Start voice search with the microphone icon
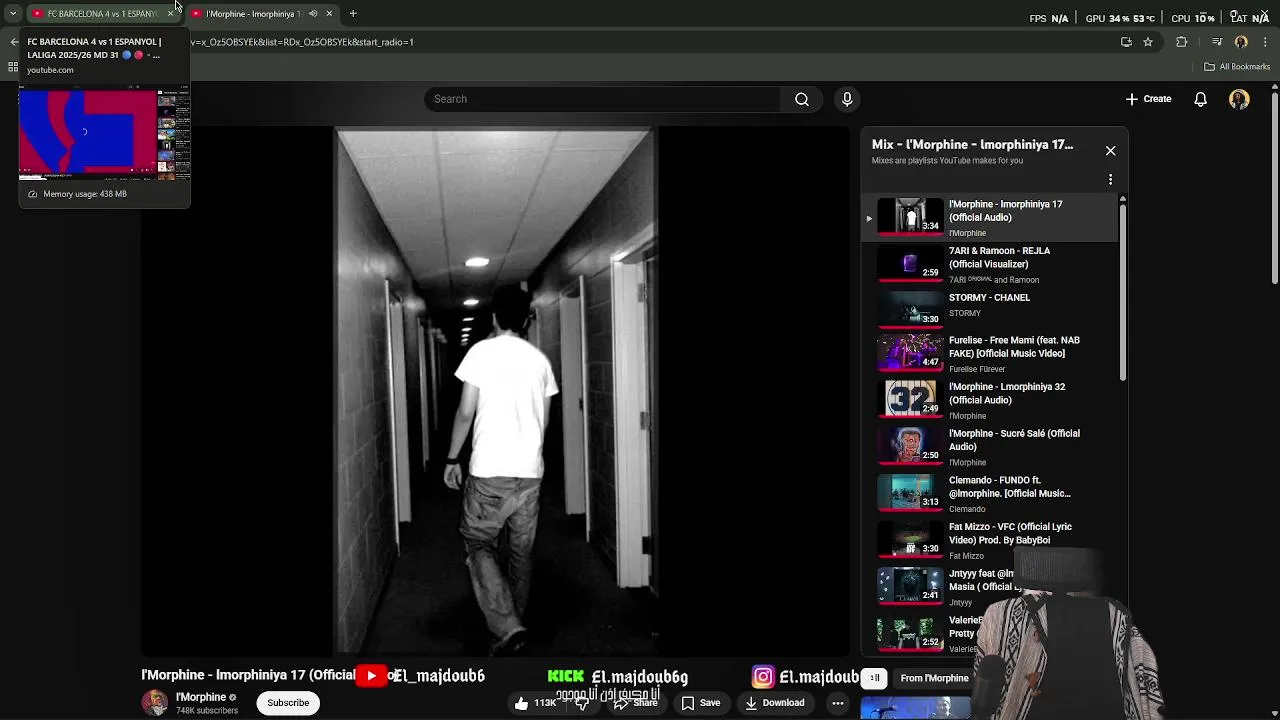 click(x=847, y=99)
